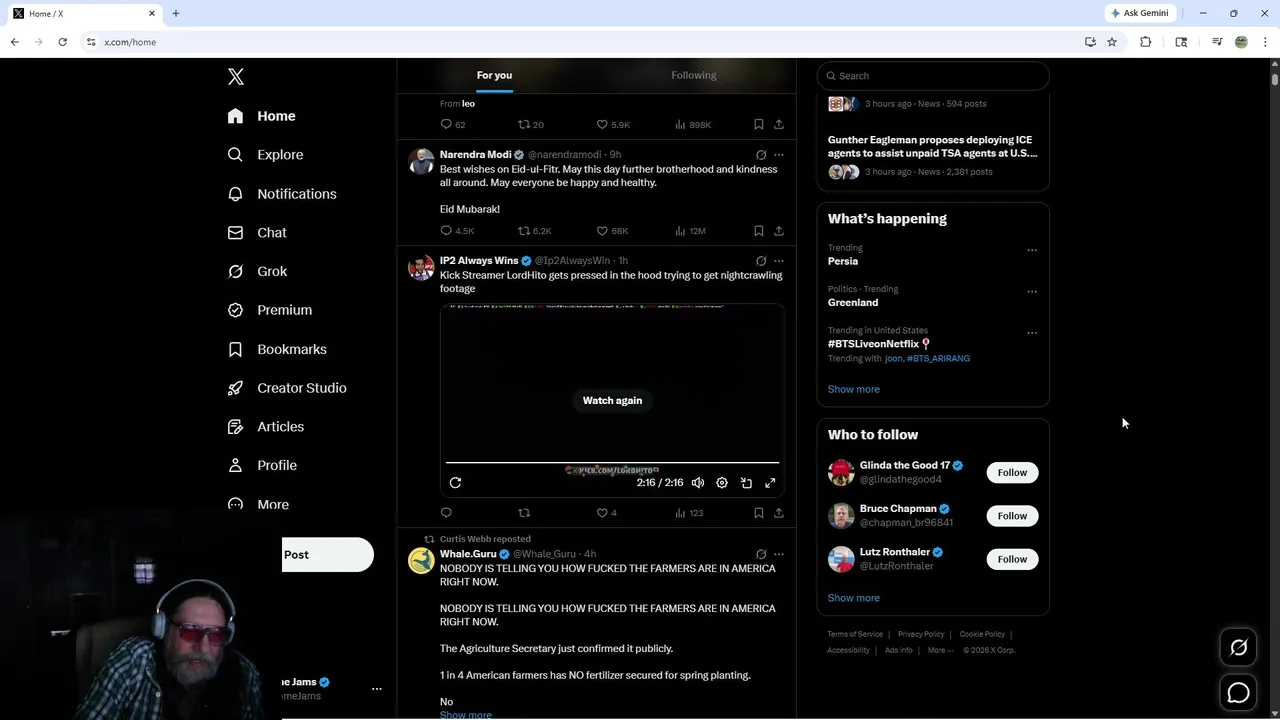
Task: Click Watch again on the video
Action: coord(613,400)
